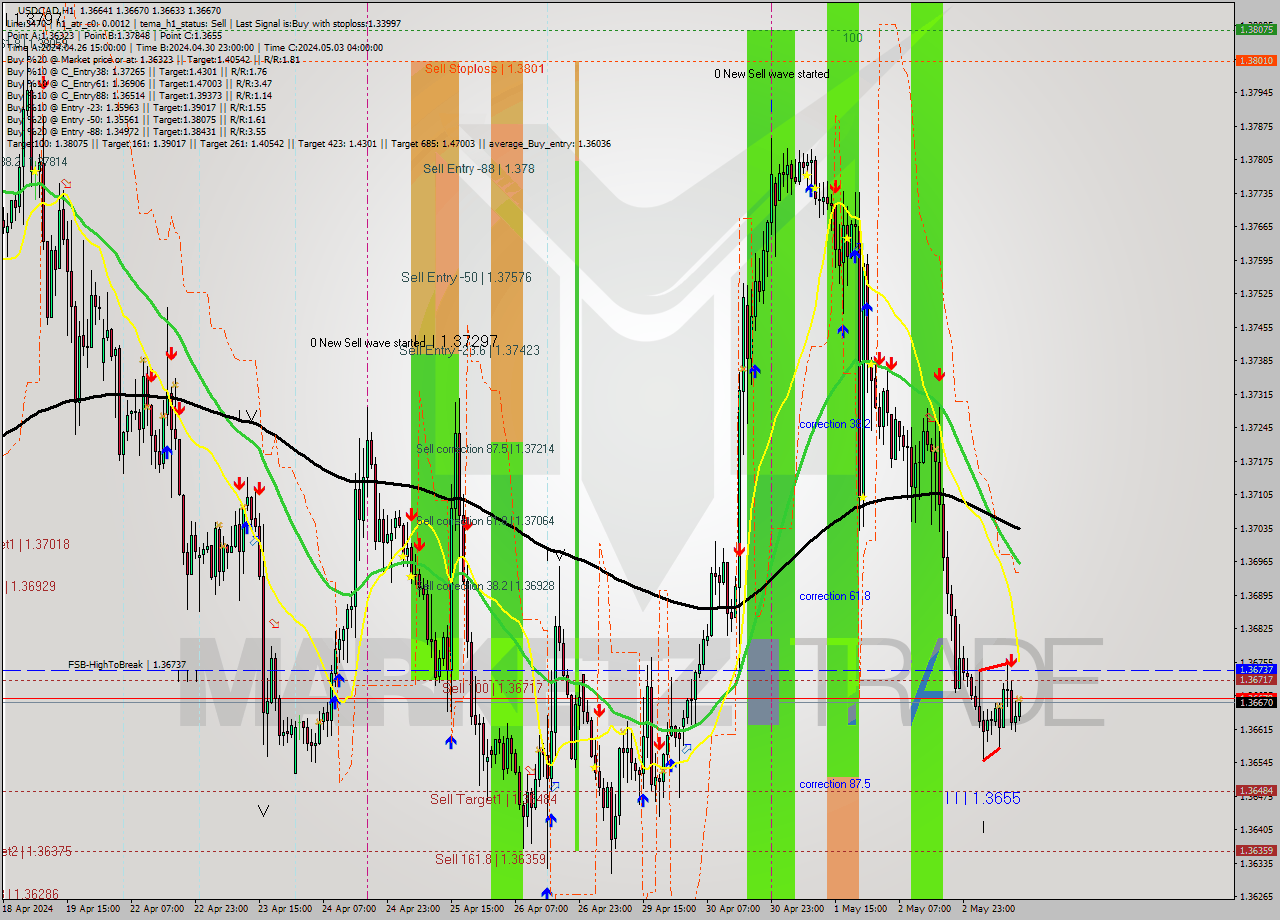The height and width of the screenshot is (920, 1280).
Task: Select the red 1.36359 price marker
Action: [1258, 849]
